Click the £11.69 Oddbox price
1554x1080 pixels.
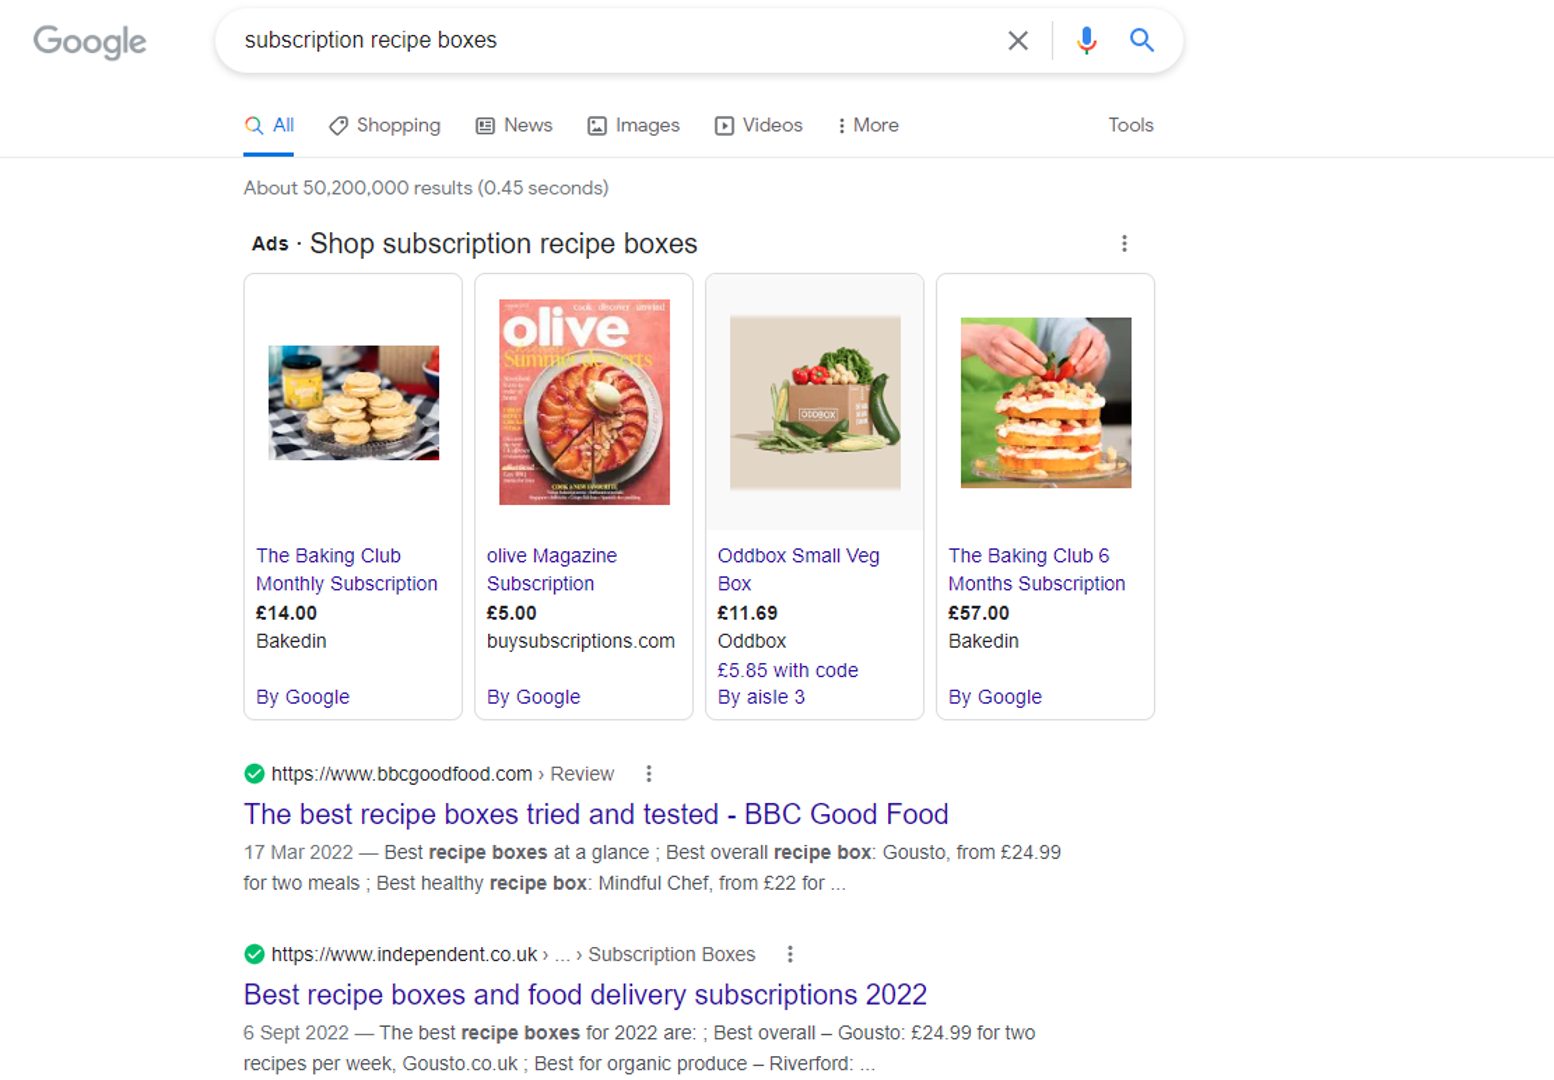click(747, 613)
